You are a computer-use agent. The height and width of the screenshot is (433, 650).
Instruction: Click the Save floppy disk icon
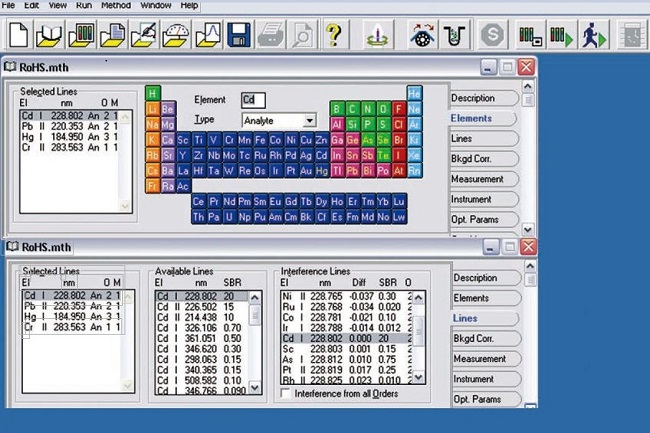(x=239, y=38)
